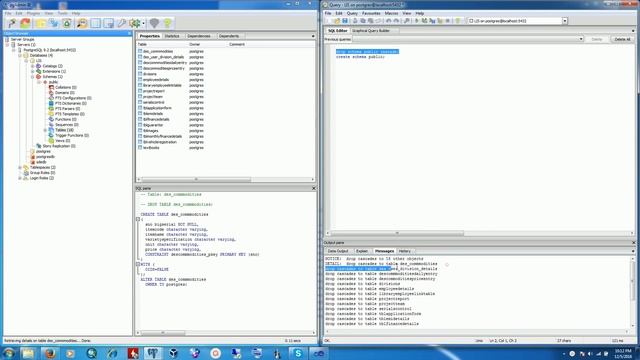Collapse the Databases (4) node
Viewport: 640px width, 360px height.
20,55
